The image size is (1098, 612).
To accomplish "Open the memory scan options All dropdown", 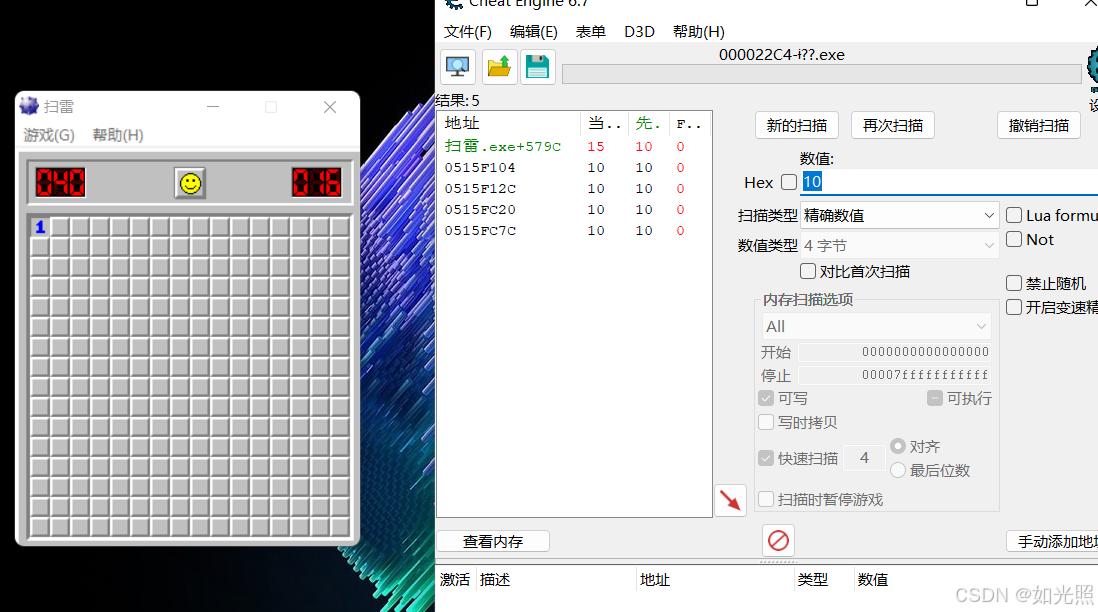I will pos(876,326).
